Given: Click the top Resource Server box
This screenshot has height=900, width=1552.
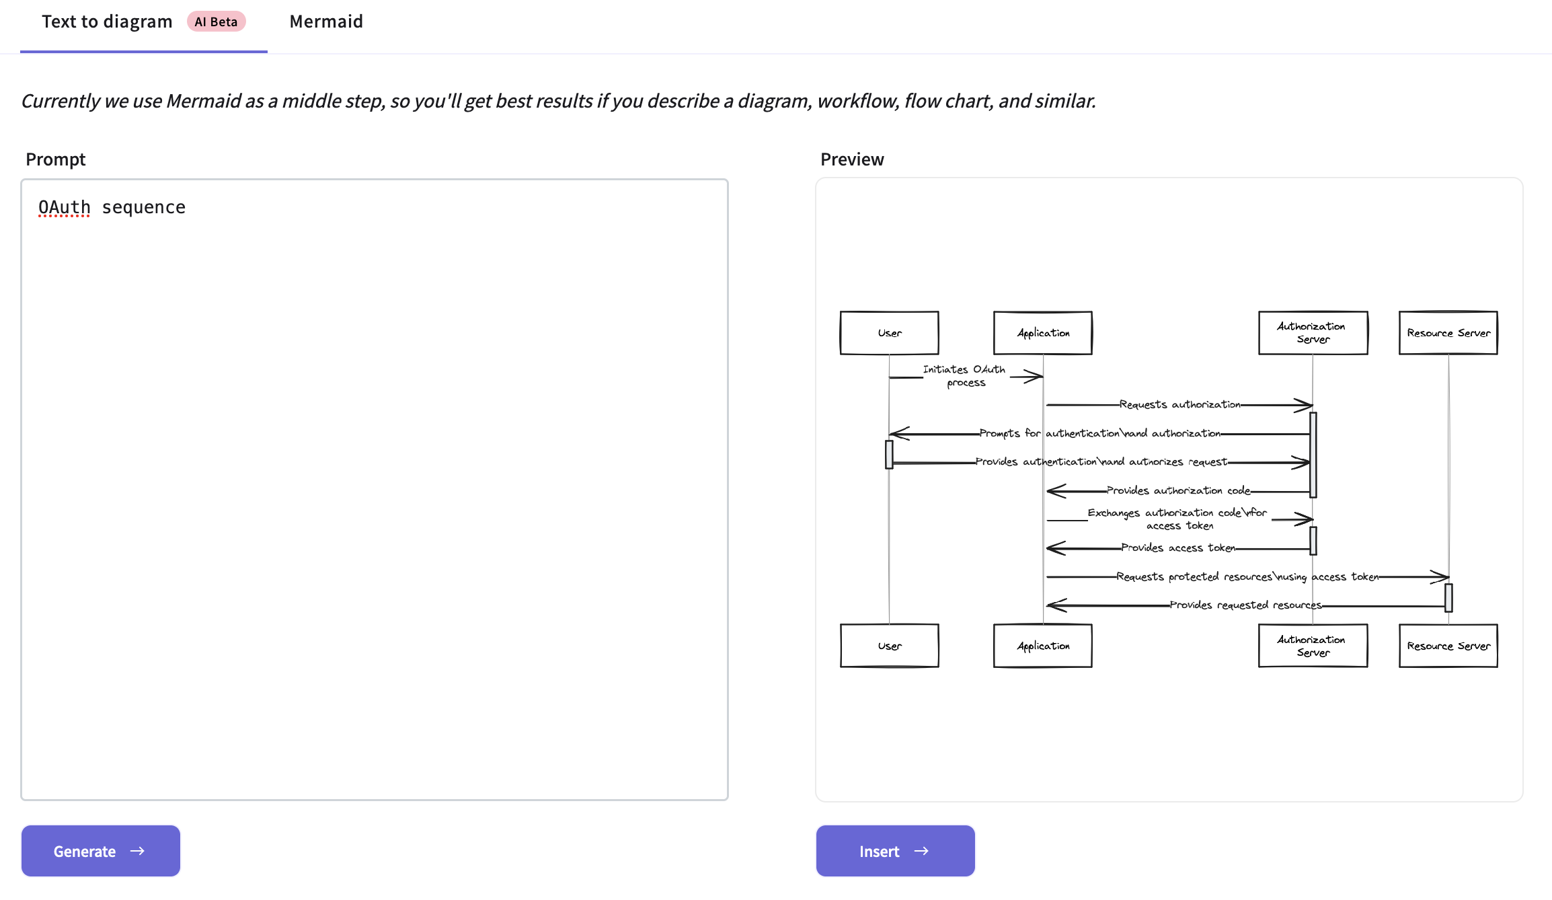Looking at the screenshot, I should (1447, 333).
